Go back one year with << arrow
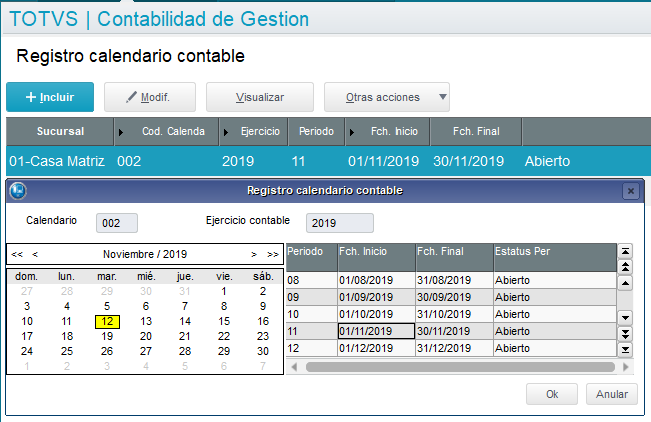Image resolution: width=651 pixels, height=422 pixels. [x=17, y=254]
